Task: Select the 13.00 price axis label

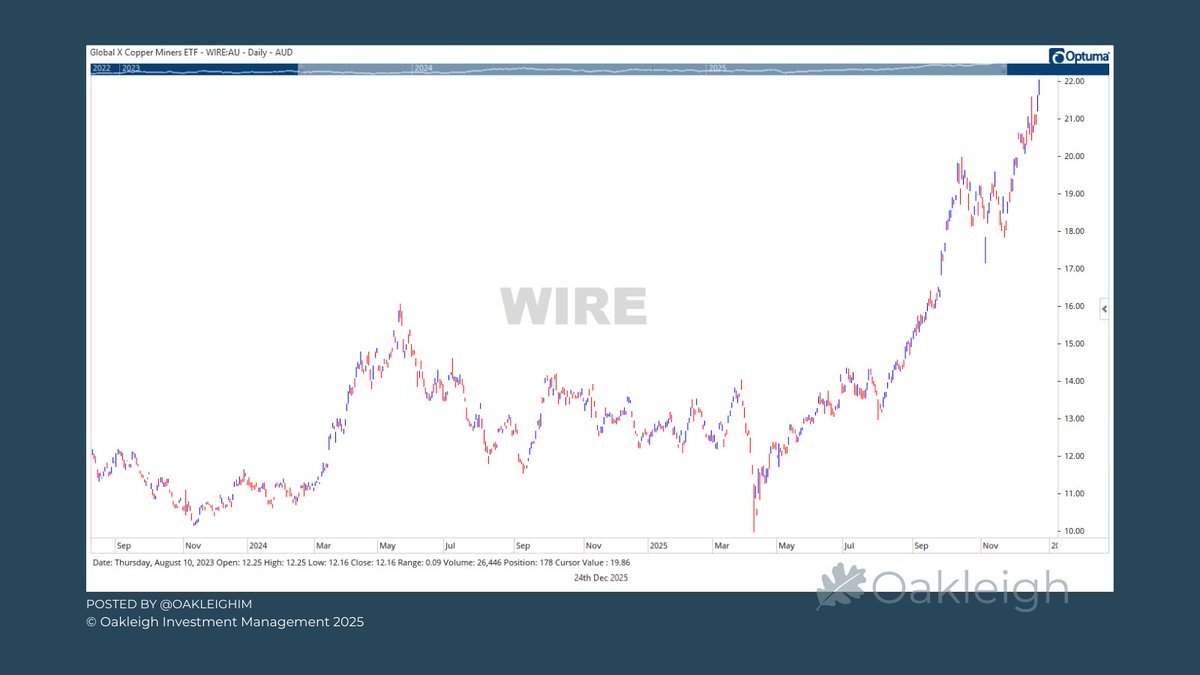Action: pos(1074,419)
